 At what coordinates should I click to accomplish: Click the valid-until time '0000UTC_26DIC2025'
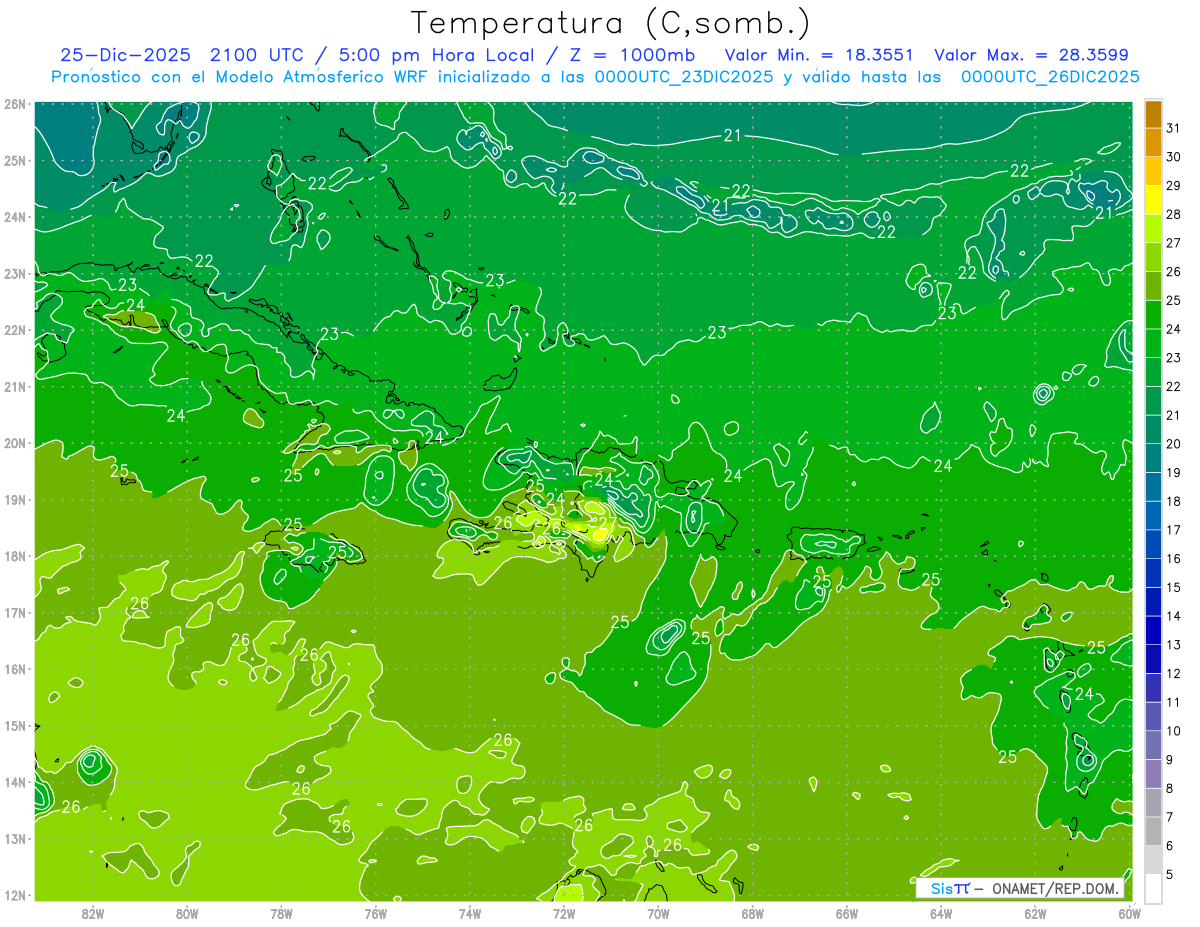[1050, 77]
